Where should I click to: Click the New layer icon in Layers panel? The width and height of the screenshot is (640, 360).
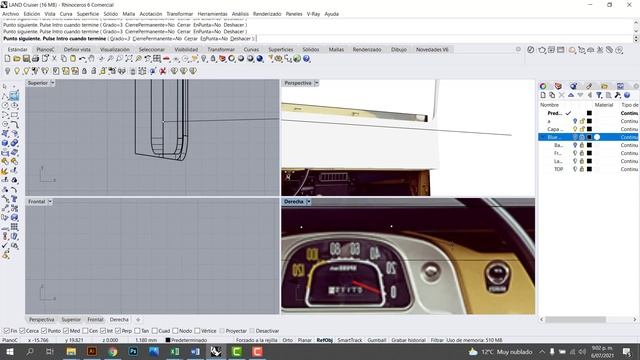[543, 95]
